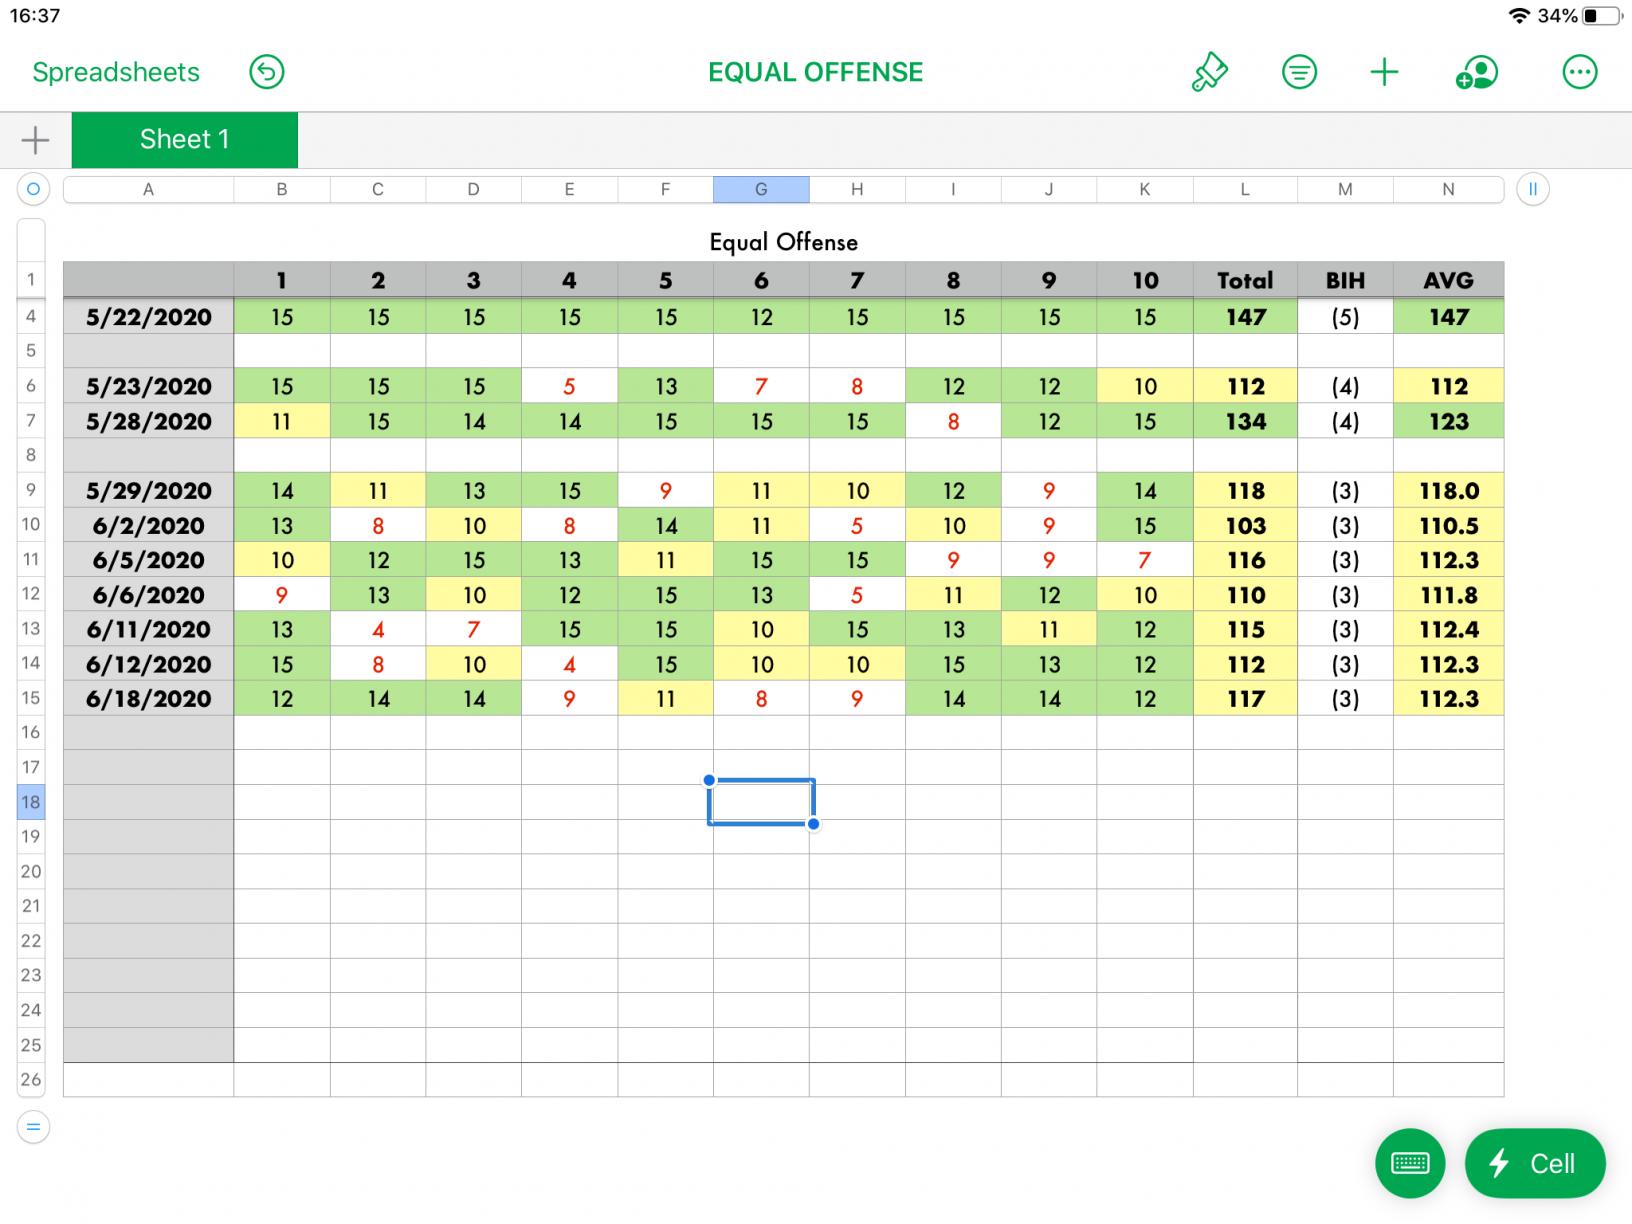1632x1224 pixels.
Task: Show the keyboard using green keyboard button
Action: point(1410,1163)
